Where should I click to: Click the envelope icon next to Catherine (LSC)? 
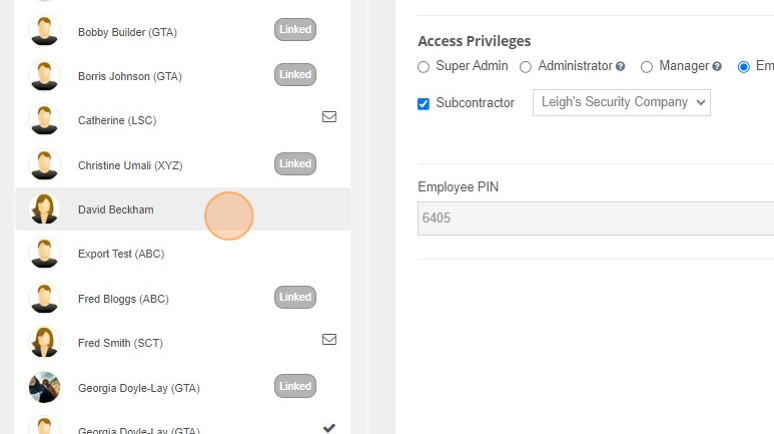(329, 117)
